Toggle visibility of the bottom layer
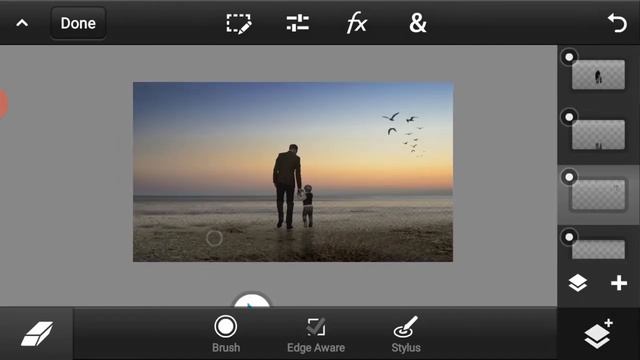 pos(569,237)
